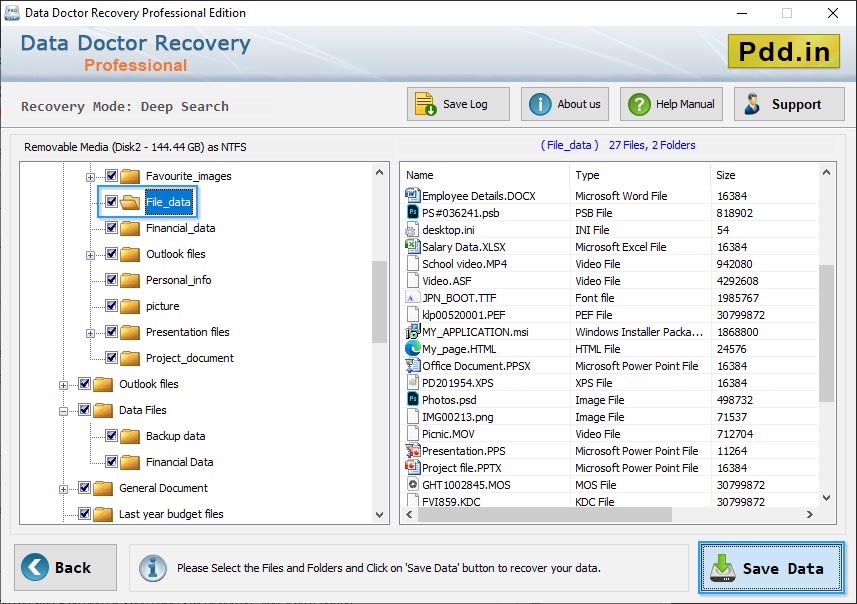
Task: Click the file icon beside IMG00213.png
Action: click(x=413, y=417)
